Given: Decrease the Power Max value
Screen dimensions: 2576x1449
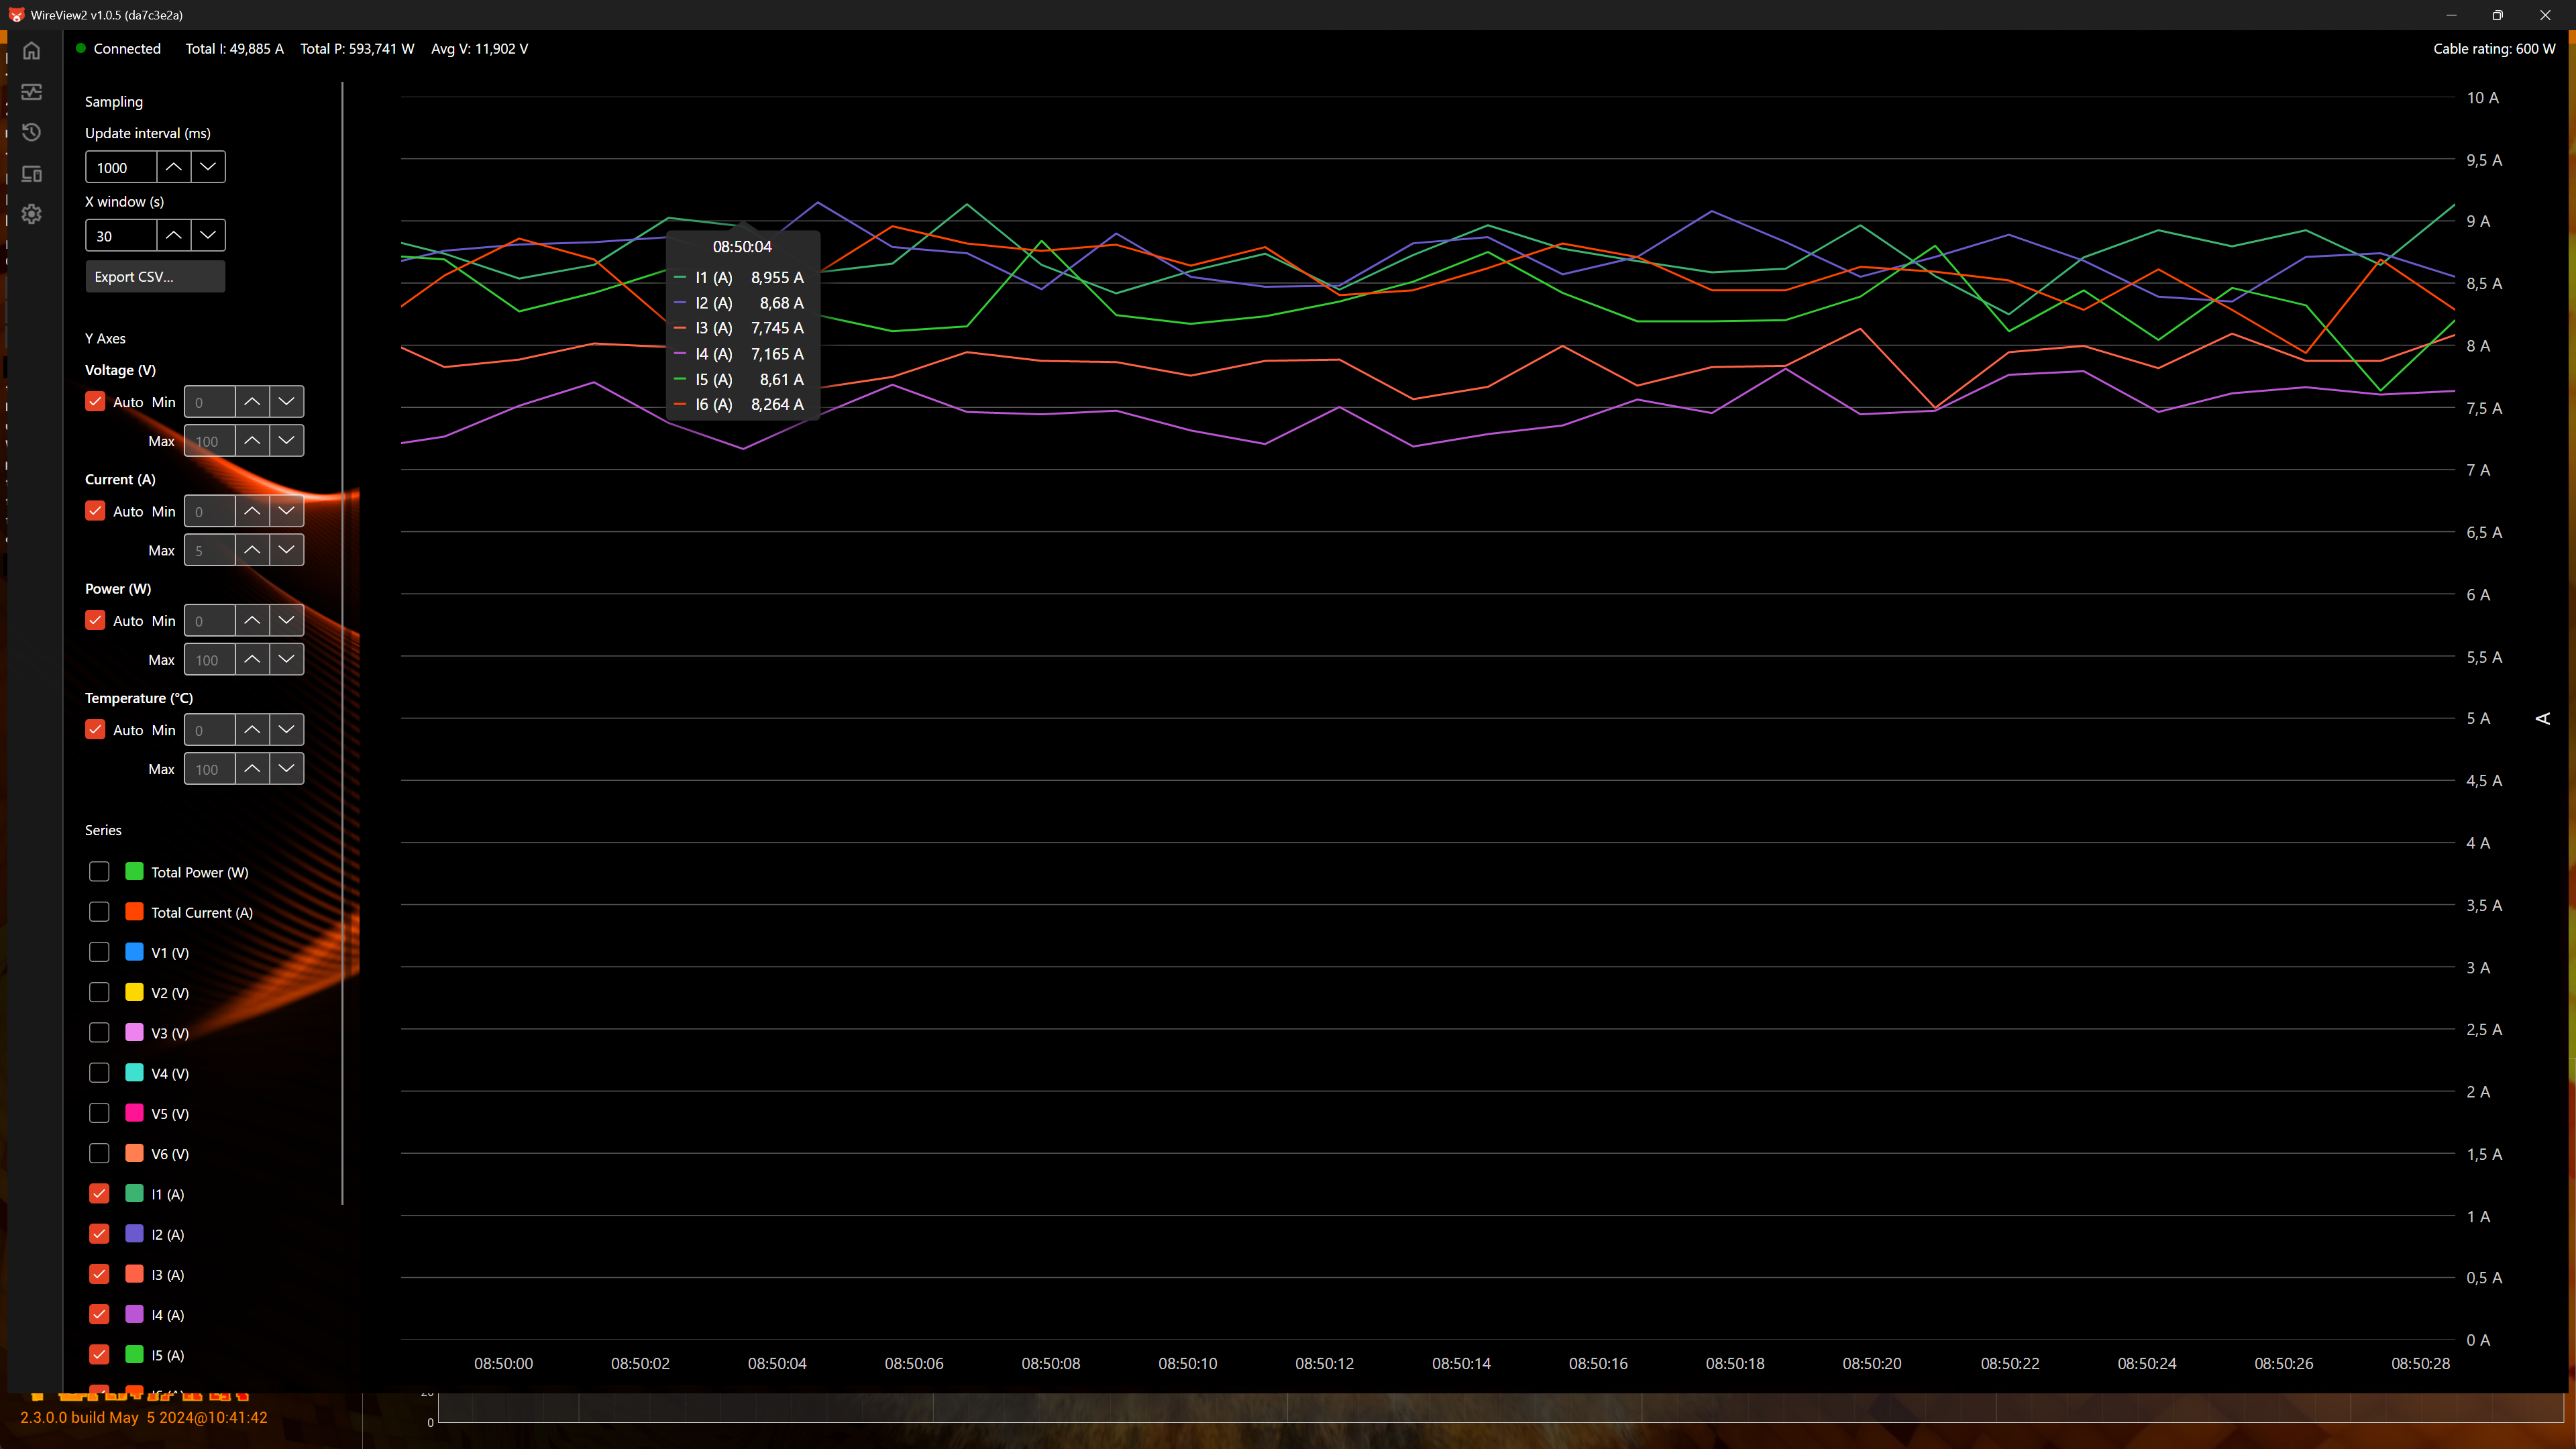Looking at the screenshot, I should pos(287,659).
